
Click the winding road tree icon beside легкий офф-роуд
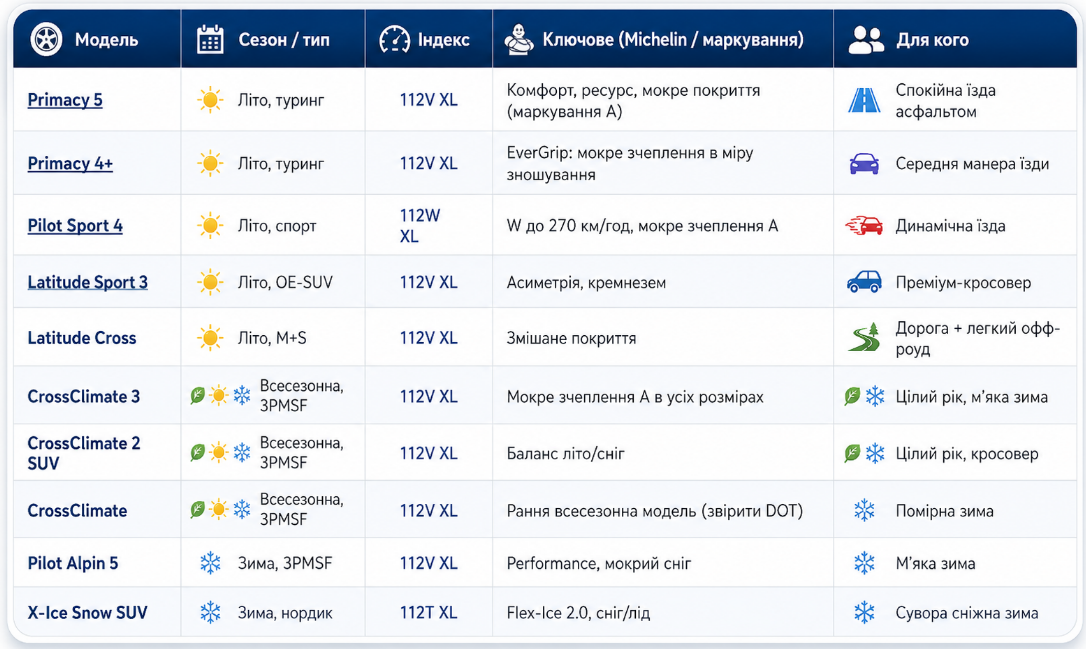click(x=864, y=338)
